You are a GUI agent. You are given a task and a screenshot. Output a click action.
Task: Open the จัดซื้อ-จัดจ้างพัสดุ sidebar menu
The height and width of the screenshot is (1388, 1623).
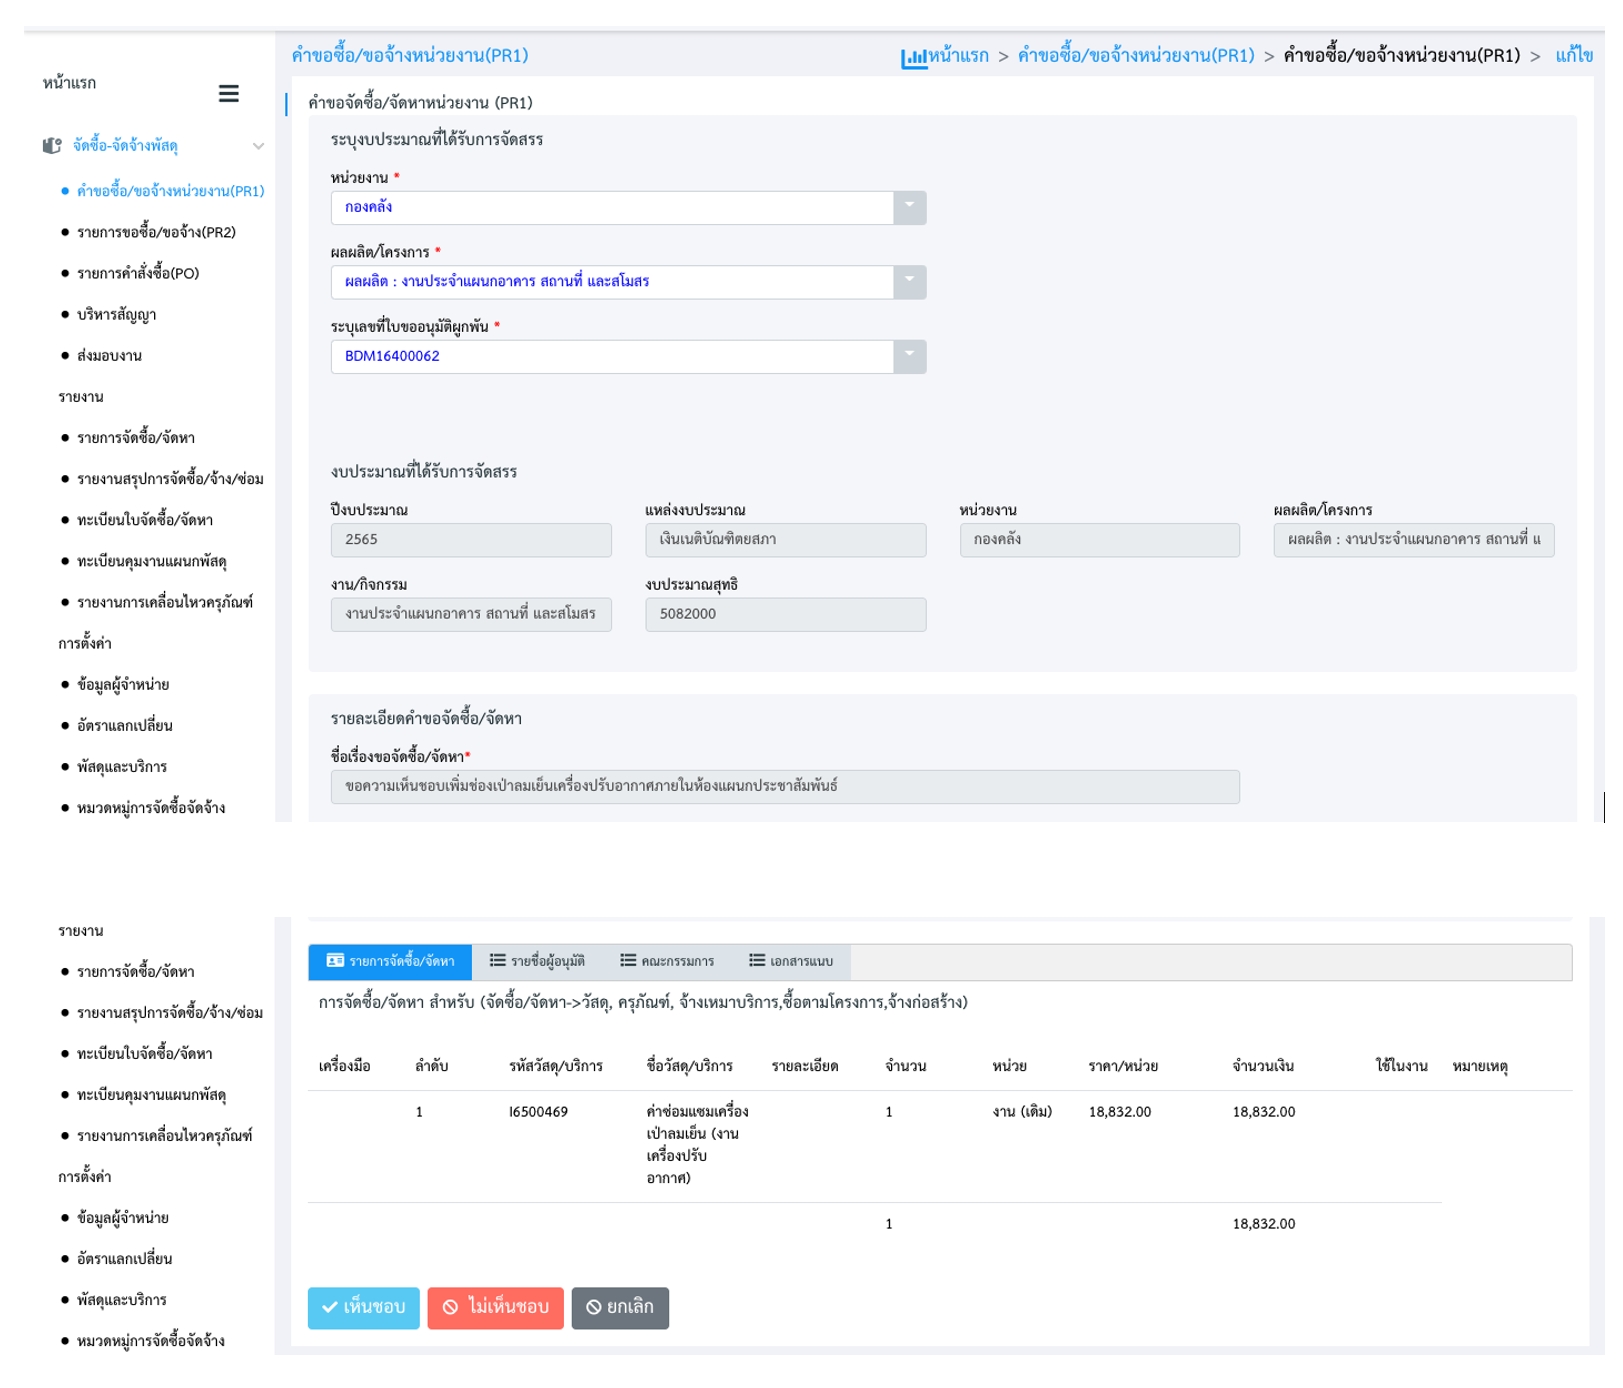[125, 146]
